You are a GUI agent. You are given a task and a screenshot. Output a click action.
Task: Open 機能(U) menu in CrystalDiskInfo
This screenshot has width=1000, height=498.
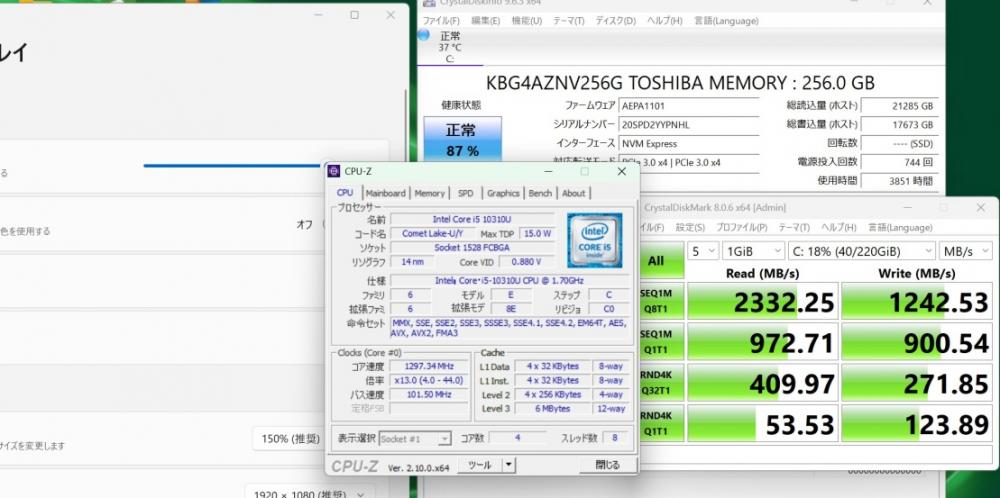tap(527, 20)
